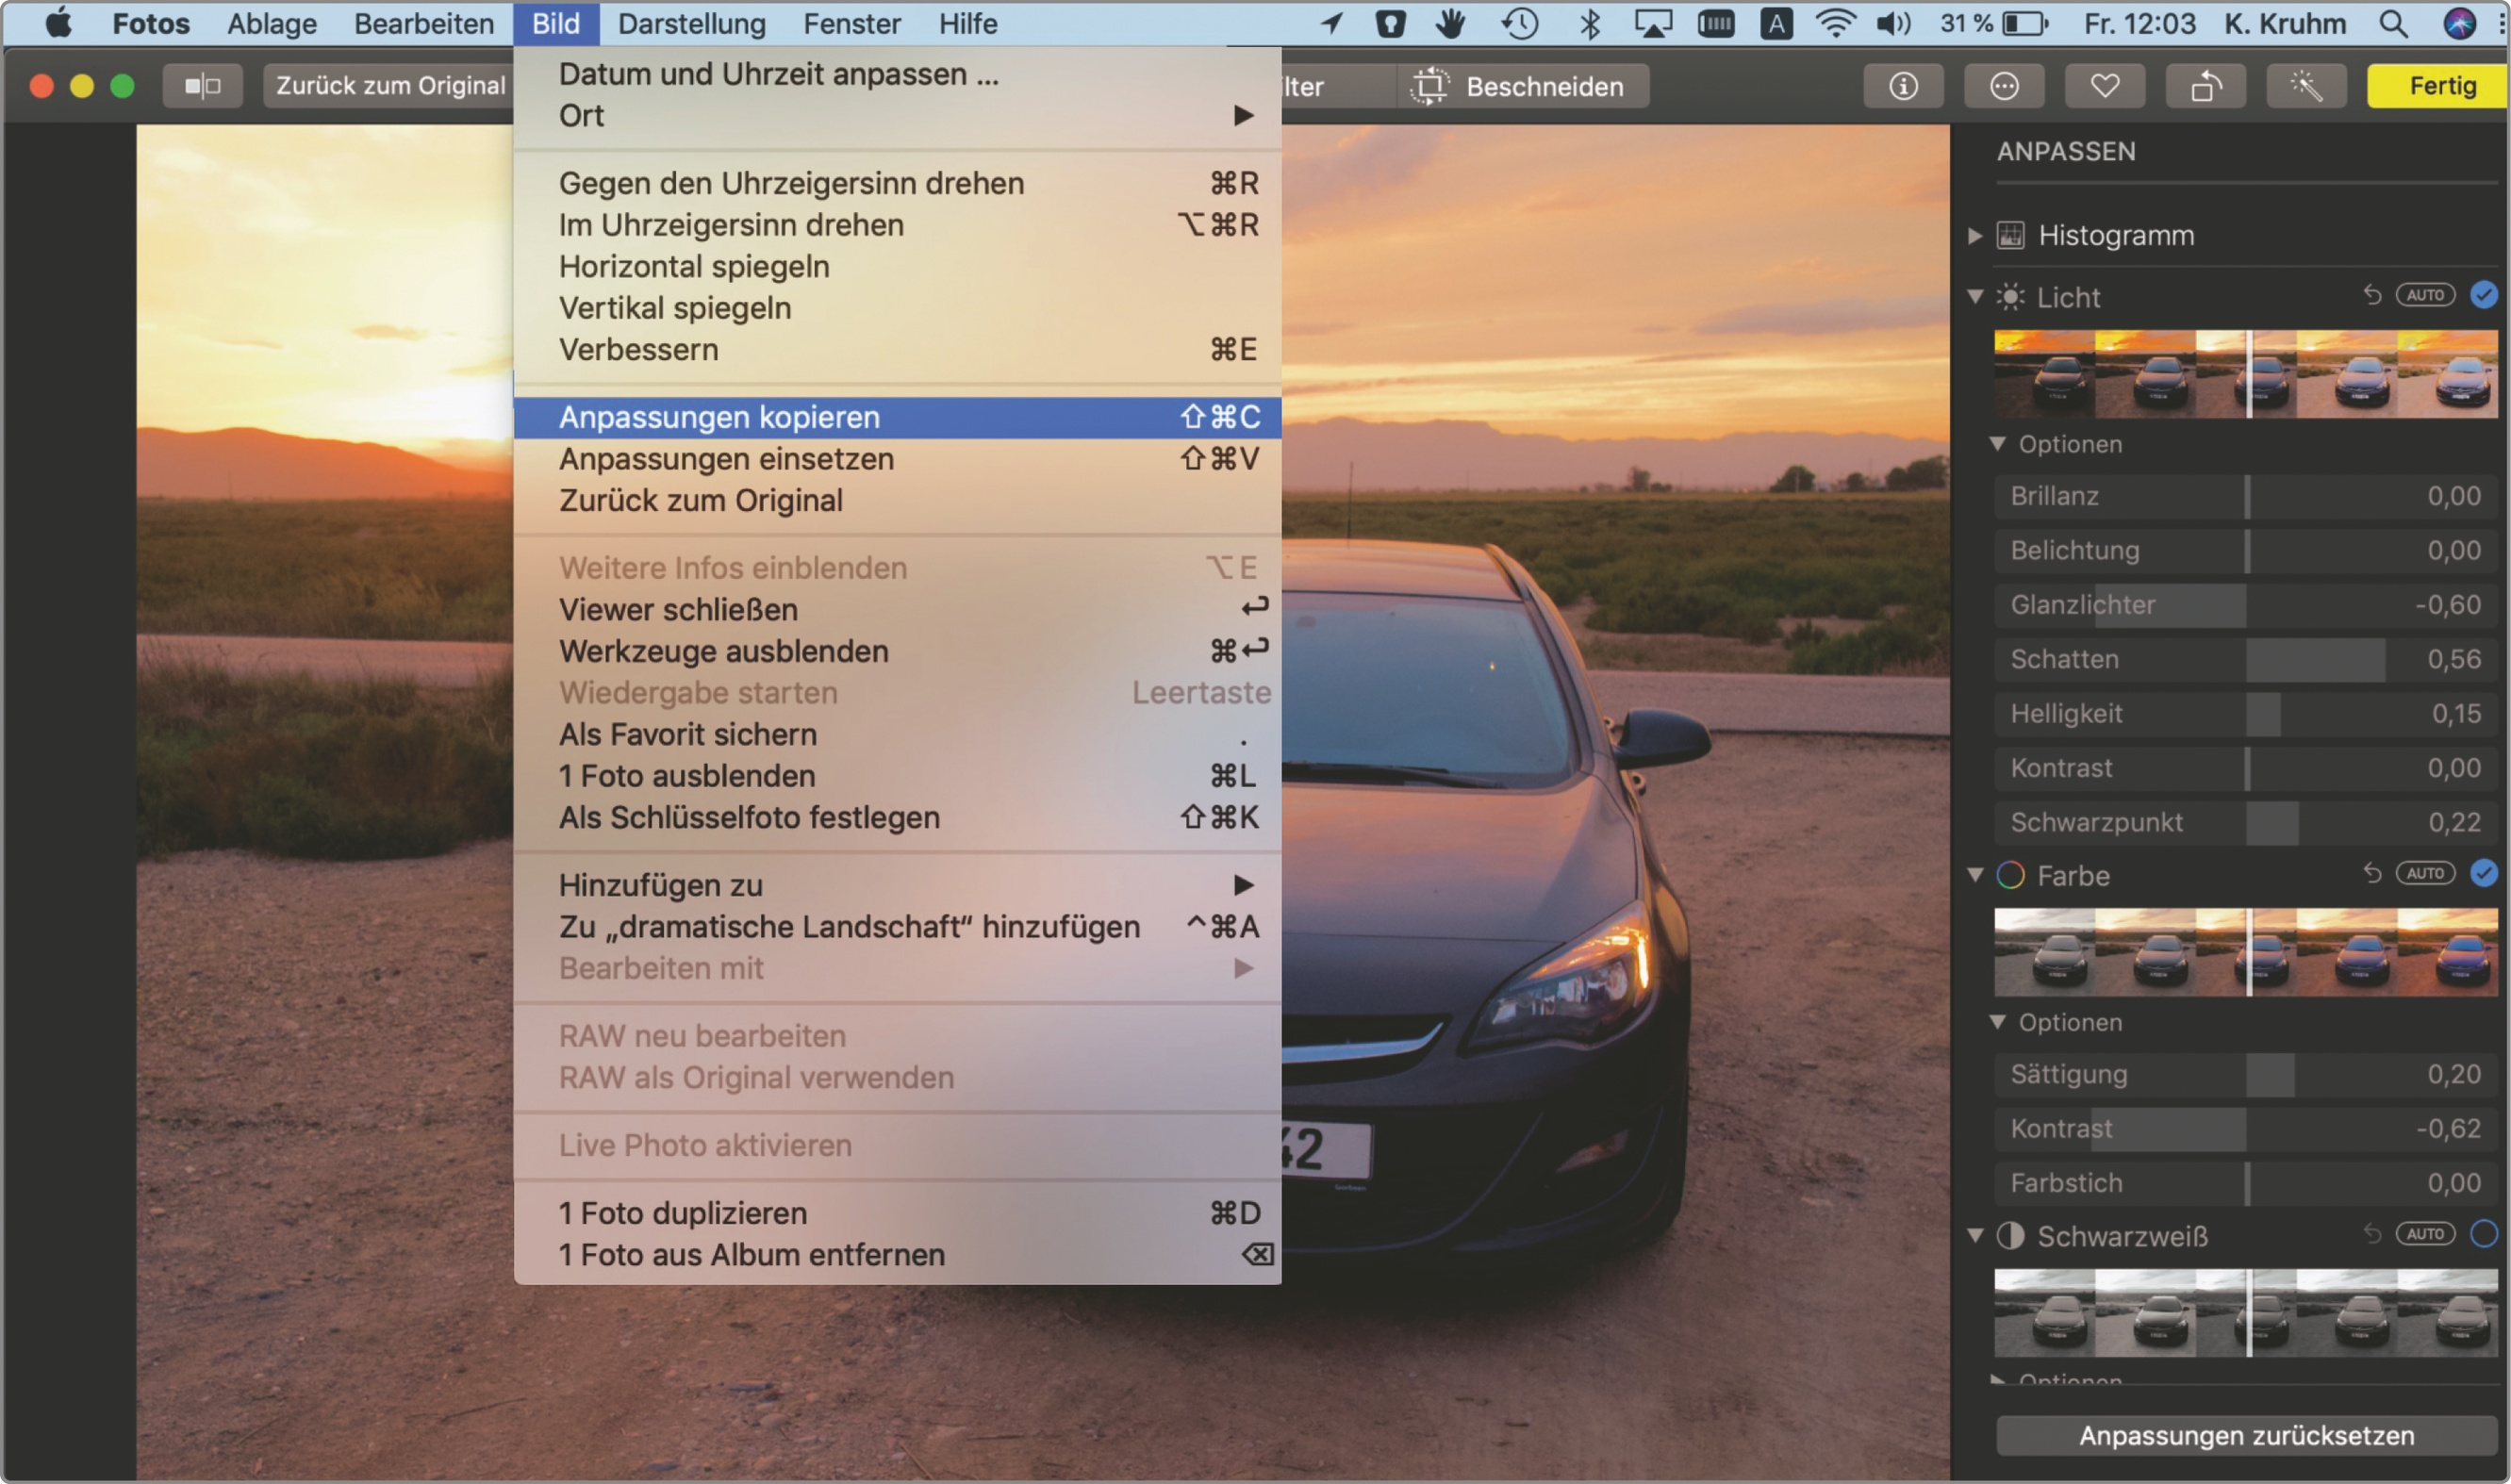Open the more options ellipsis button
This screenshot has width=2511, height=1484.
click(2003, 87)
